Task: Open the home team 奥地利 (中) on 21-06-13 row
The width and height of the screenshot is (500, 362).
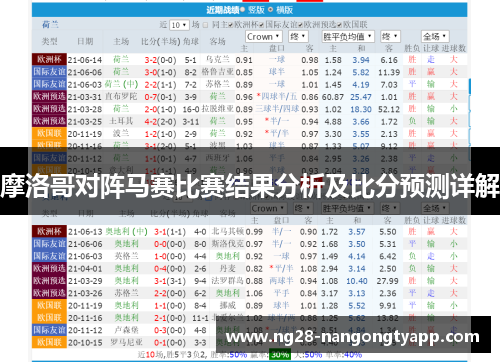Action: tap(127, 232)
